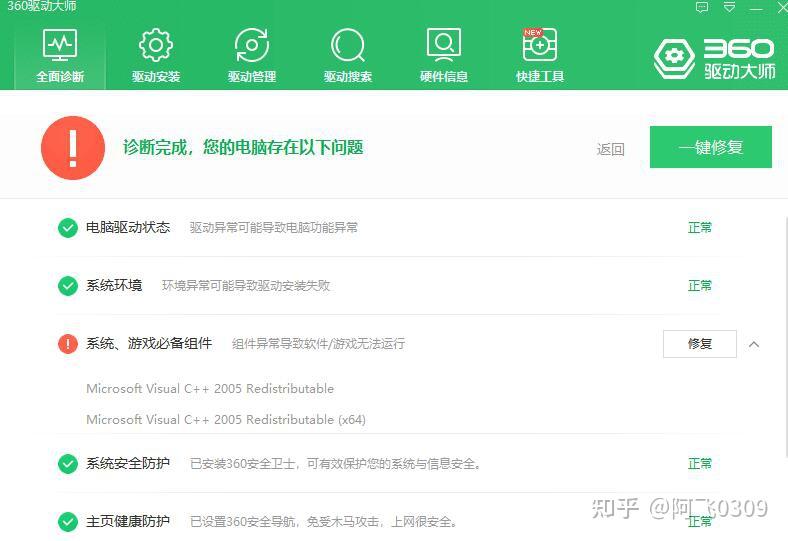Screen dimensions: 788x541
Task: Click the 环境异常可能导致驱动安装失败 description
Action: pos(246,286)
